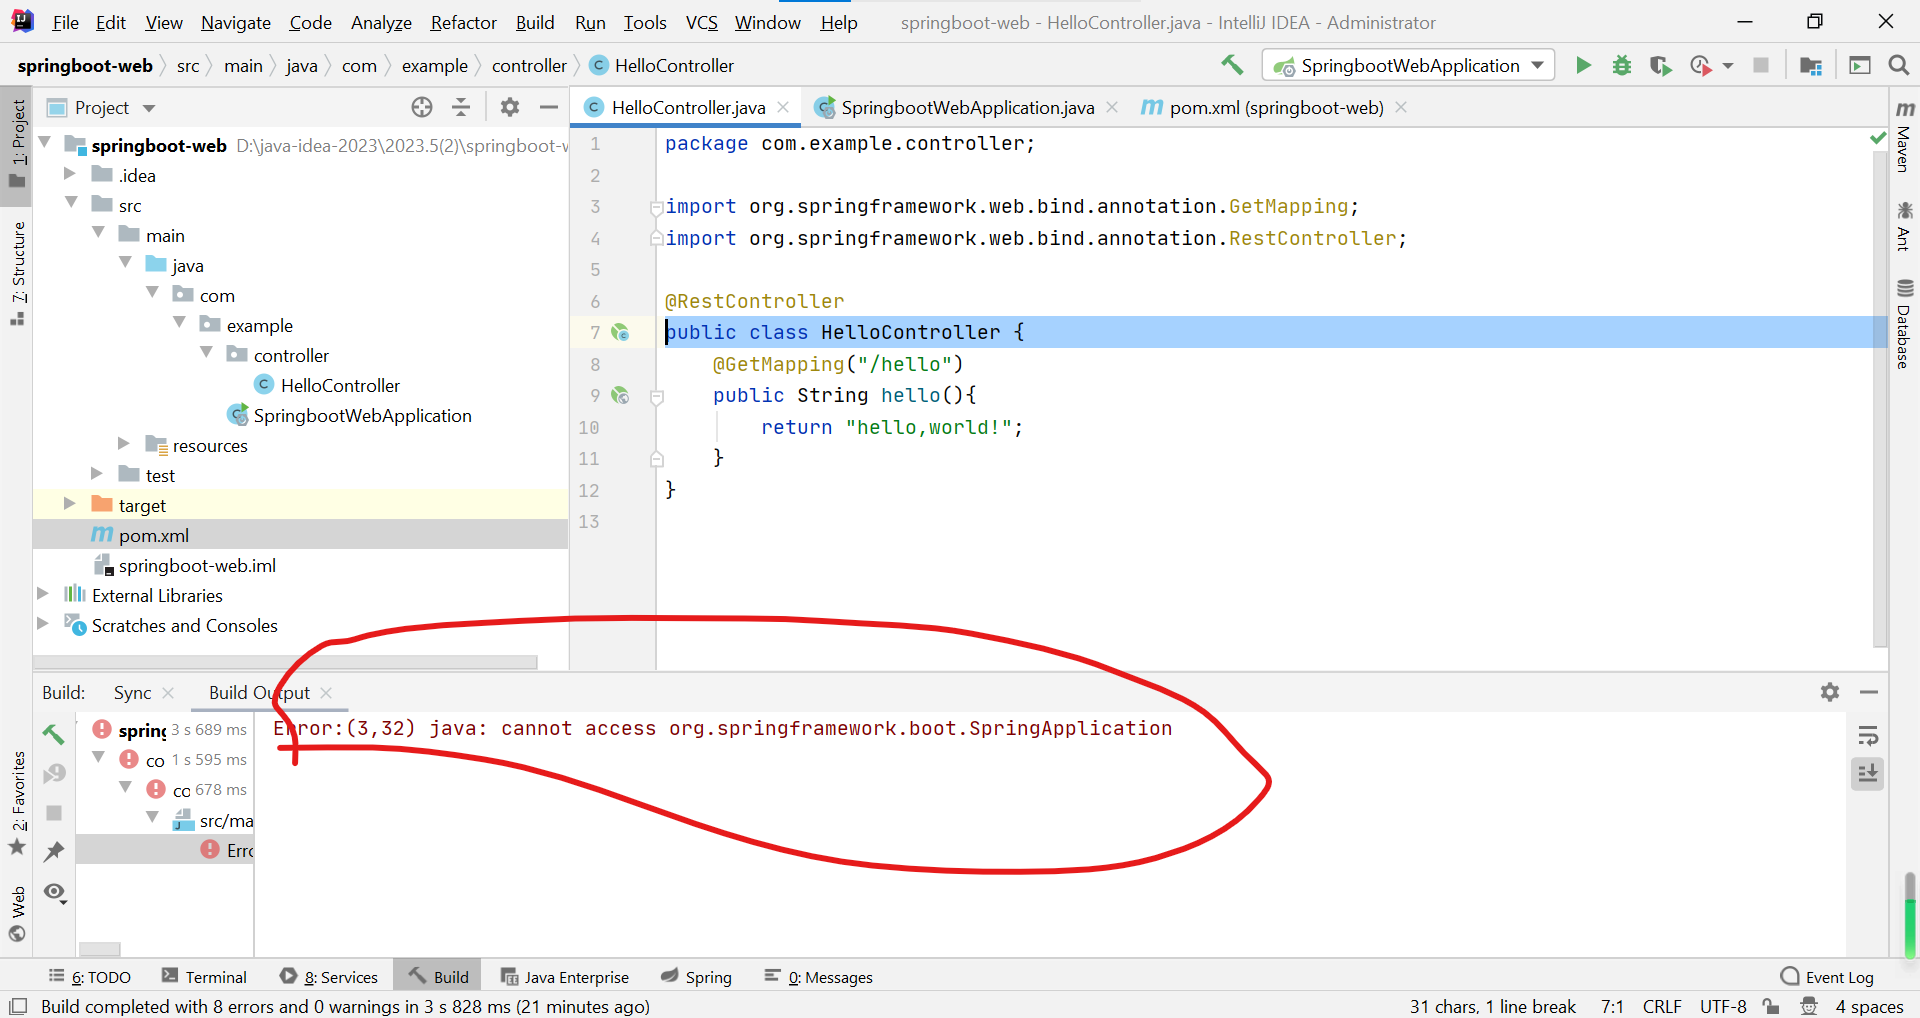Open the Spring tool window
This screenshot has width=1920, height=1018.
point(697,977)
